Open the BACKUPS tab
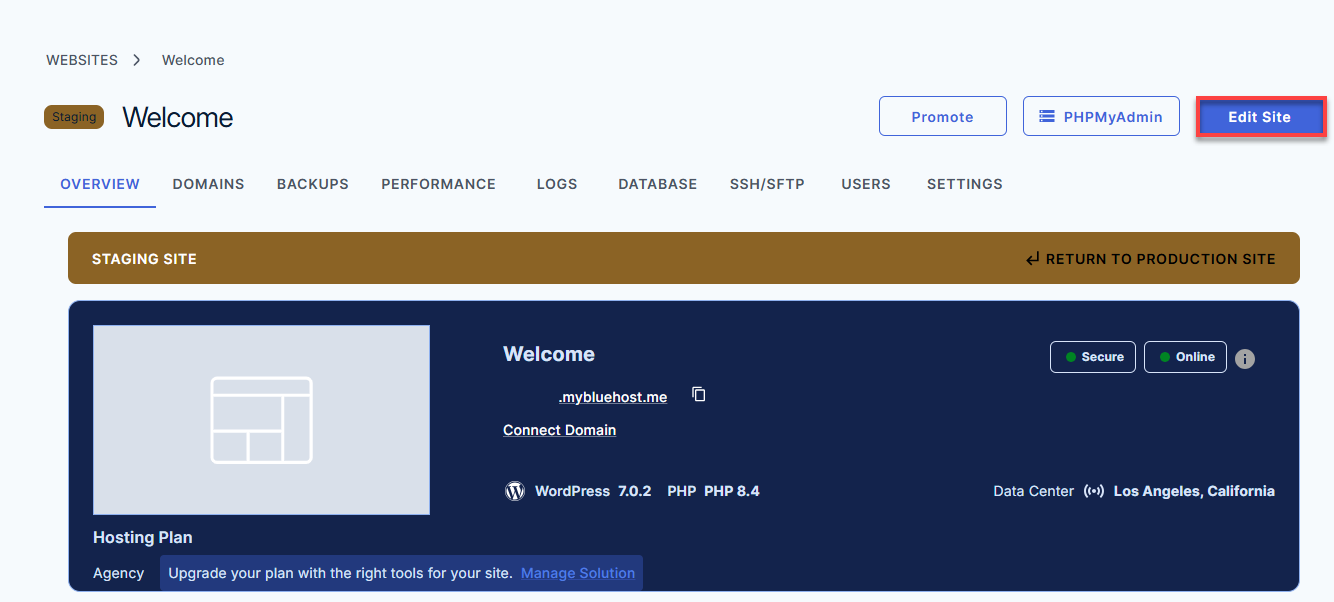 pos(313,184)
